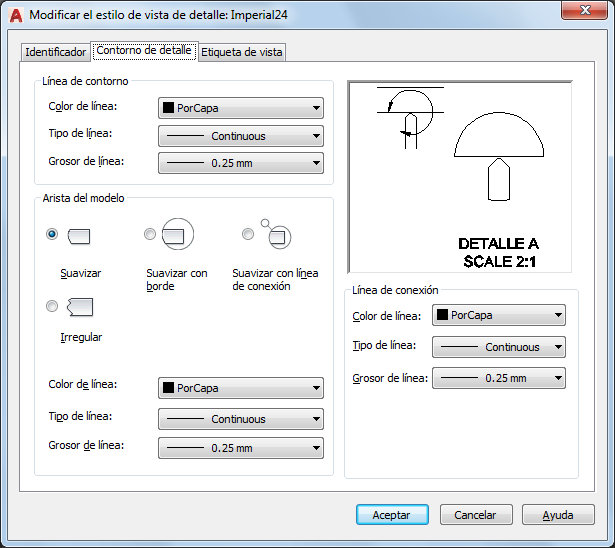Click the 'Suavizar con borde' label

pos(176,280)
